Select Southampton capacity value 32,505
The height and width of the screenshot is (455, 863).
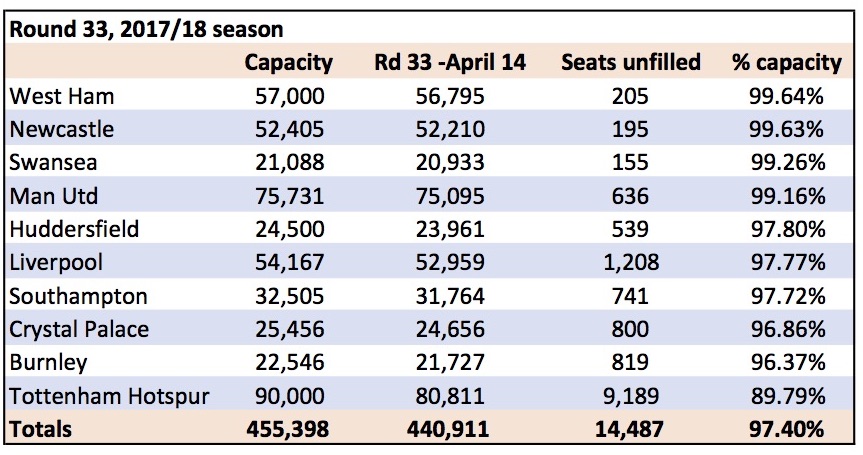(x=290, y=296)
